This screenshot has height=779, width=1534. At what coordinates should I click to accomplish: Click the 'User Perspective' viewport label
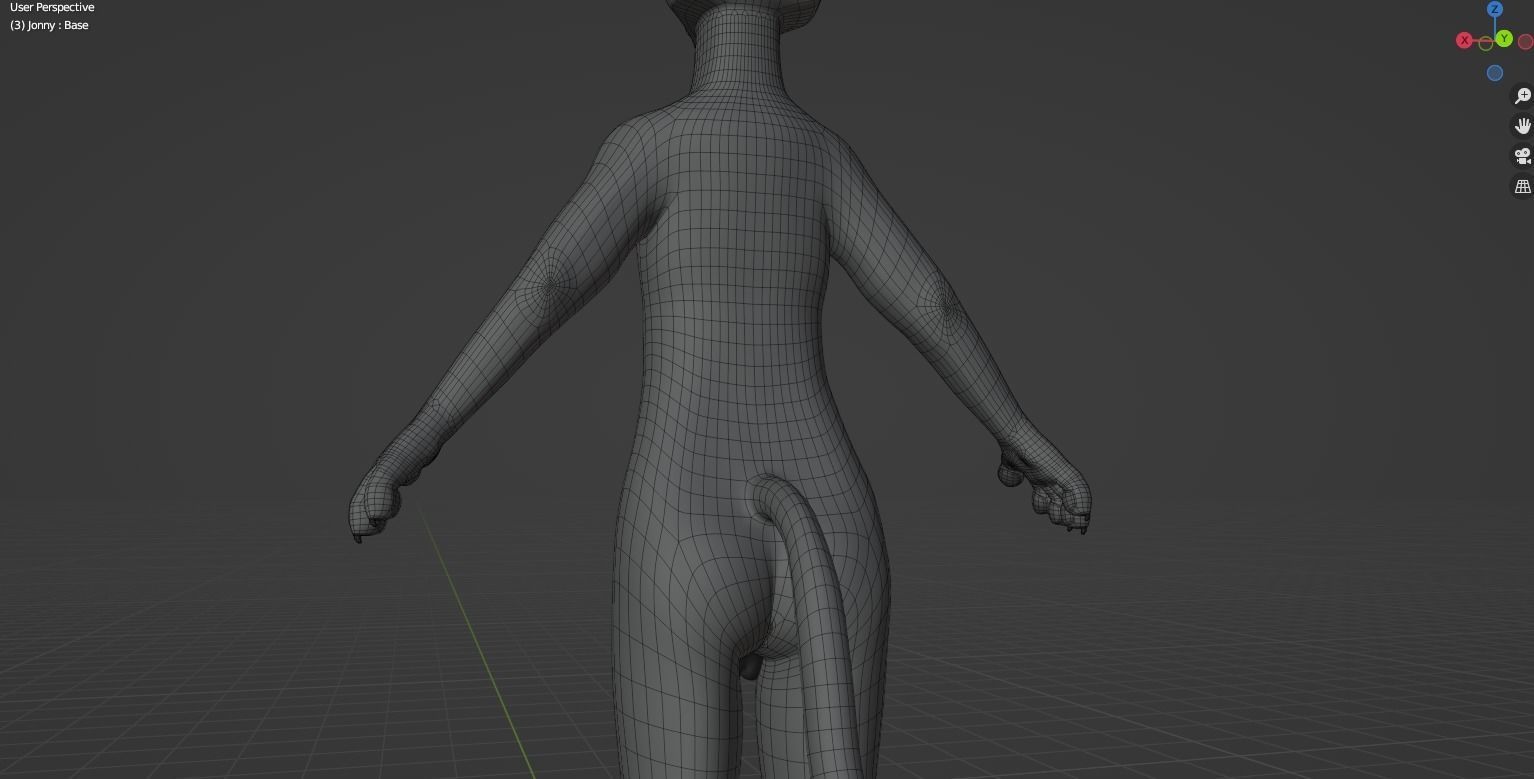coord(52,7)
